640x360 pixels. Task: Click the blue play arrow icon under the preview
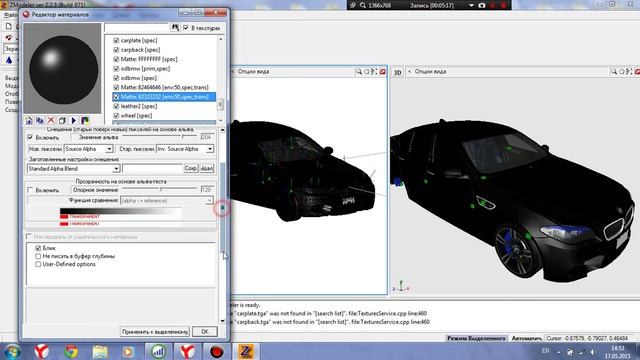pos(73,120)
